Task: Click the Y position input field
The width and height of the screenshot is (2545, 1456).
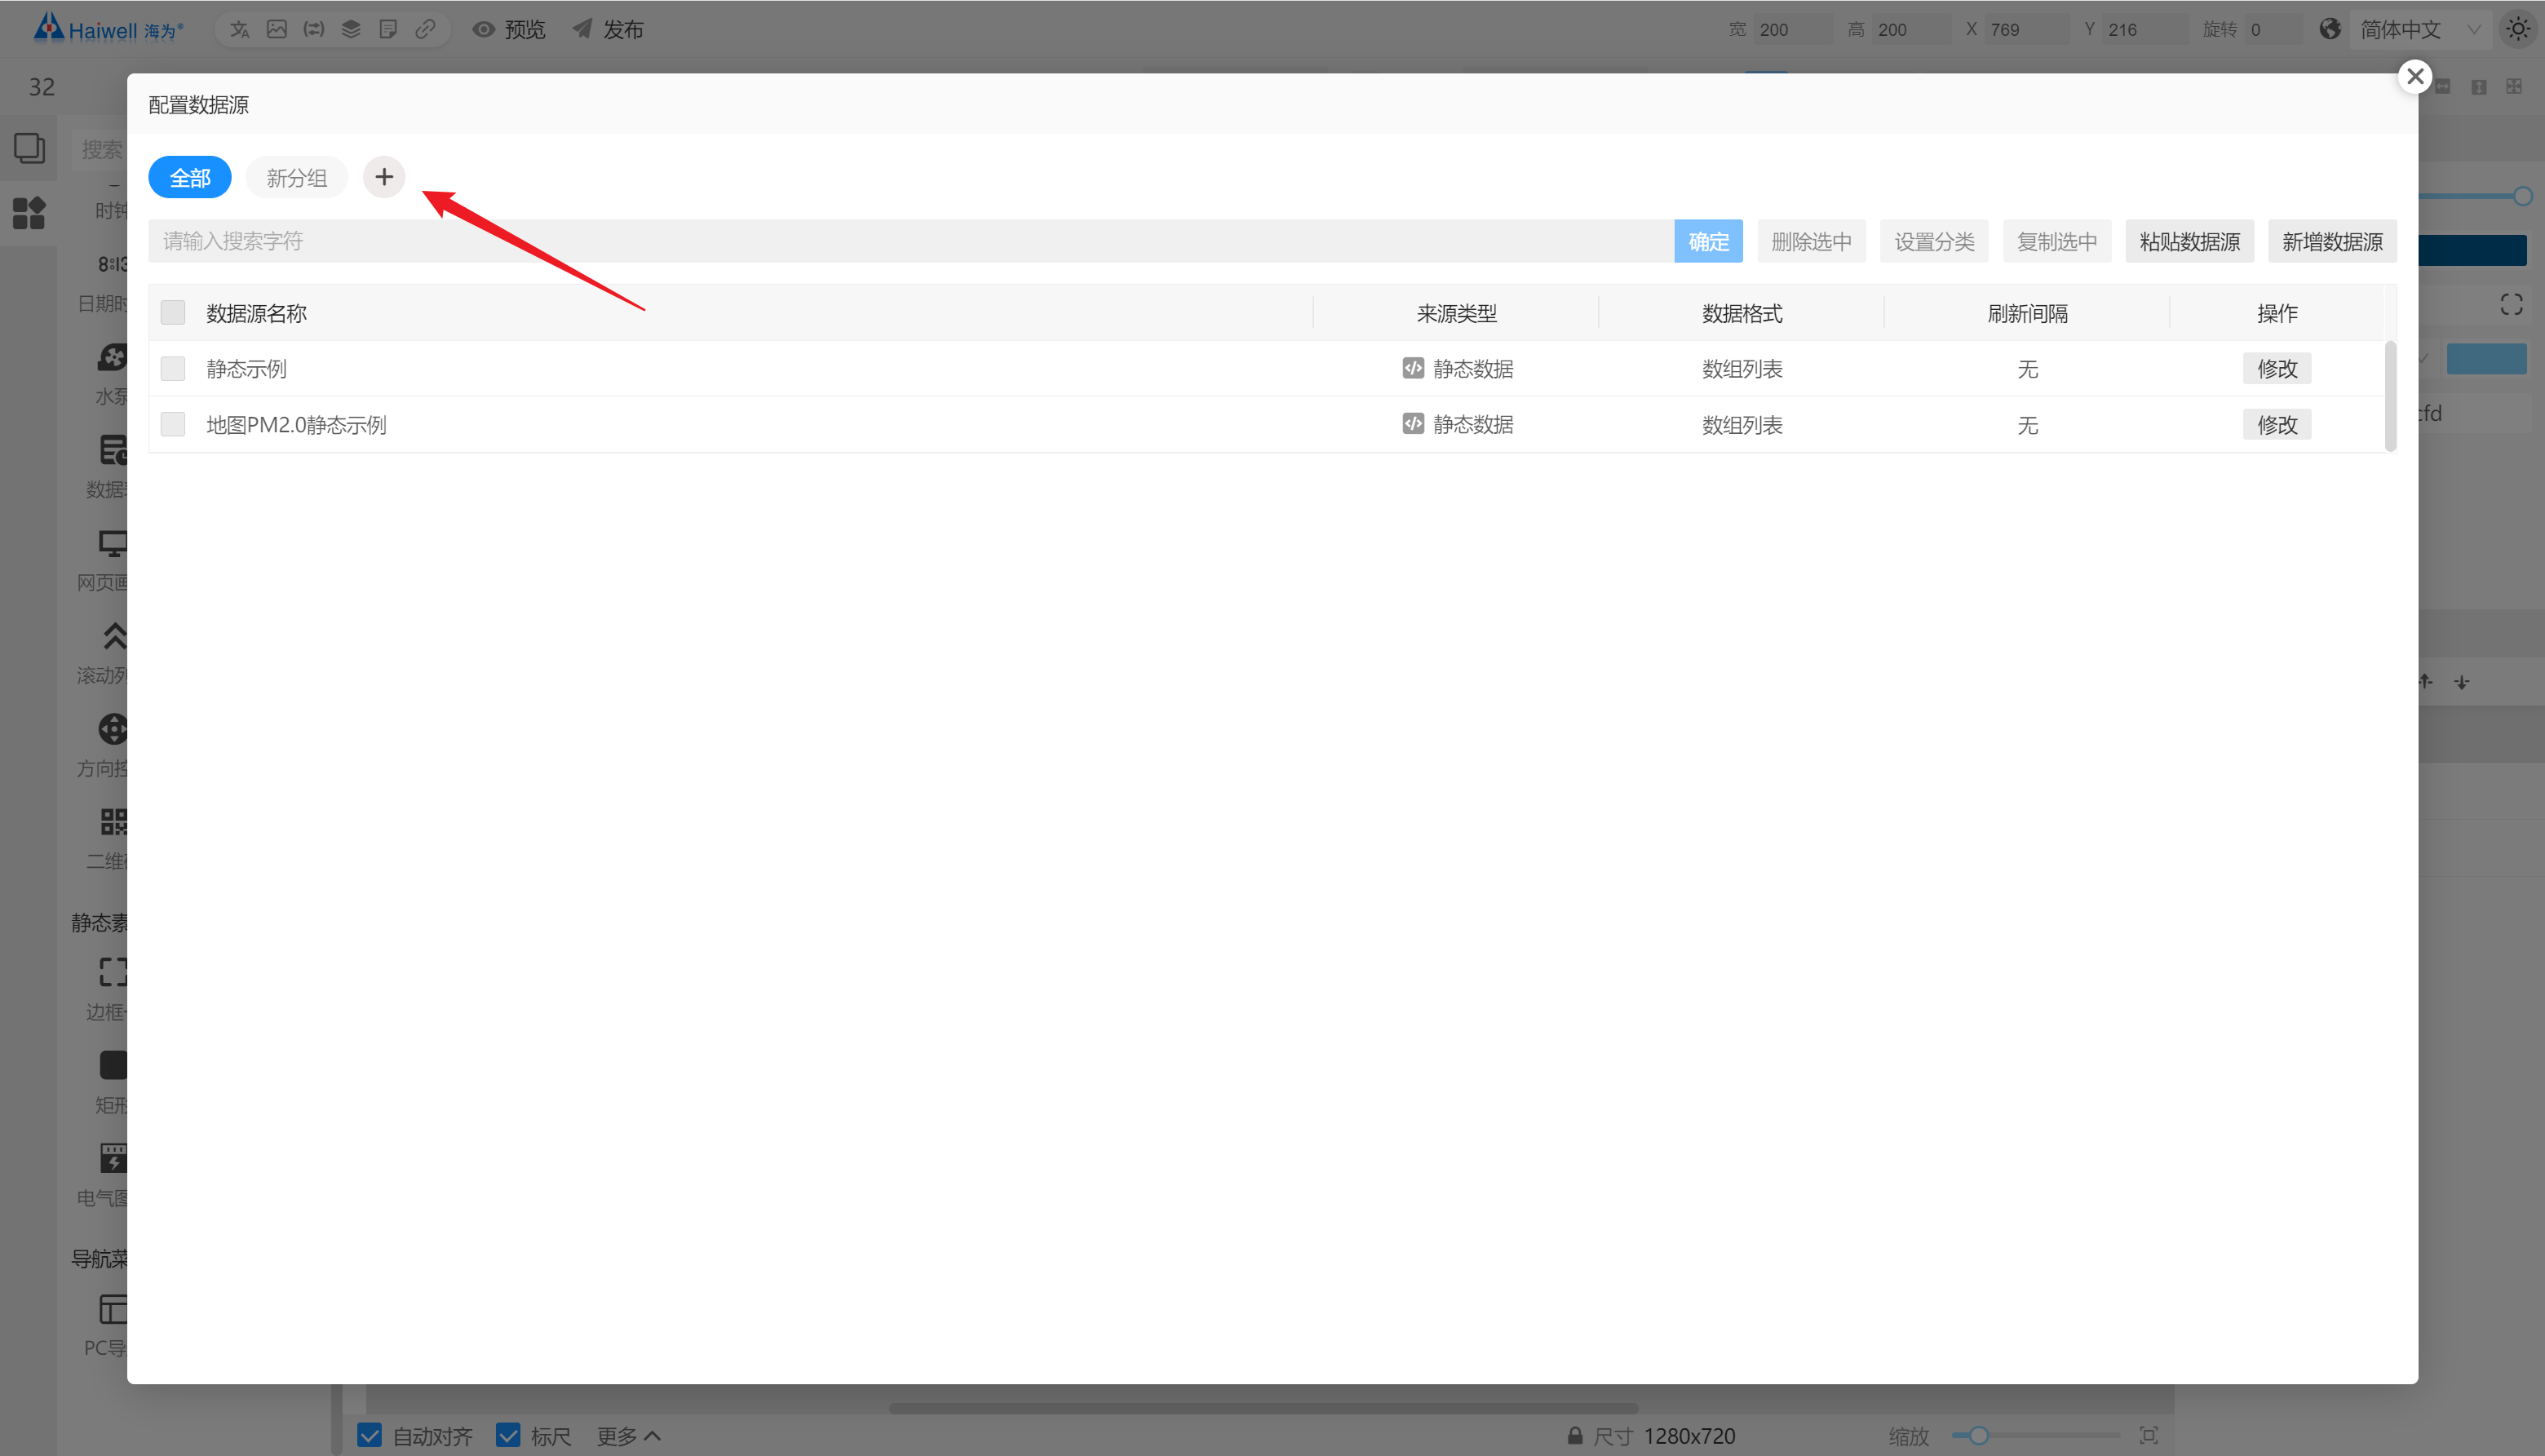Action: click(x=2145, y=29)
